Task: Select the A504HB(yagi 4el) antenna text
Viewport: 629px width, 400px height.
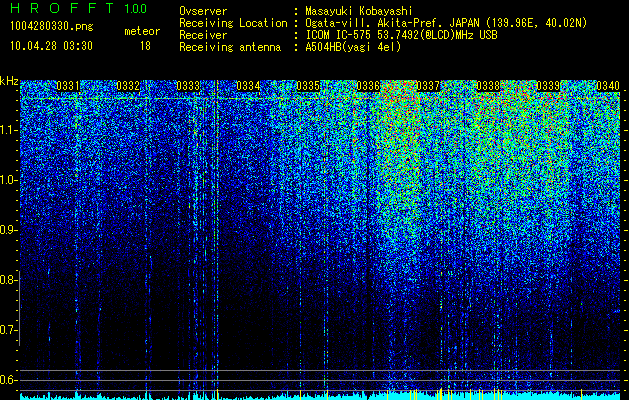Action: pyautogui.click(x=353, y=47)
